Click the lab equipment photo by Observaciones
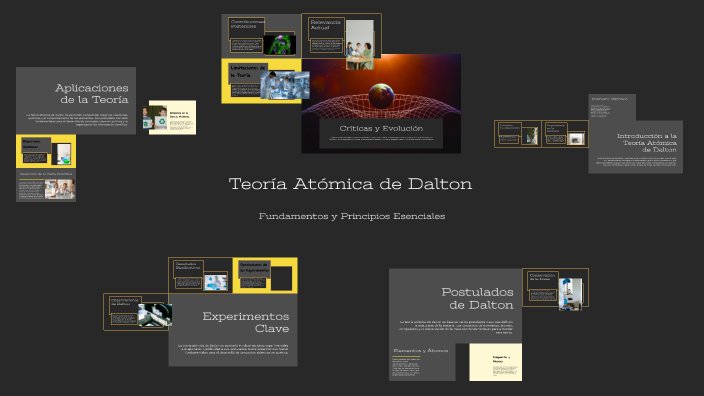This screenshot has height=396, width=704. pyautogui.click(x=155, y=315)
